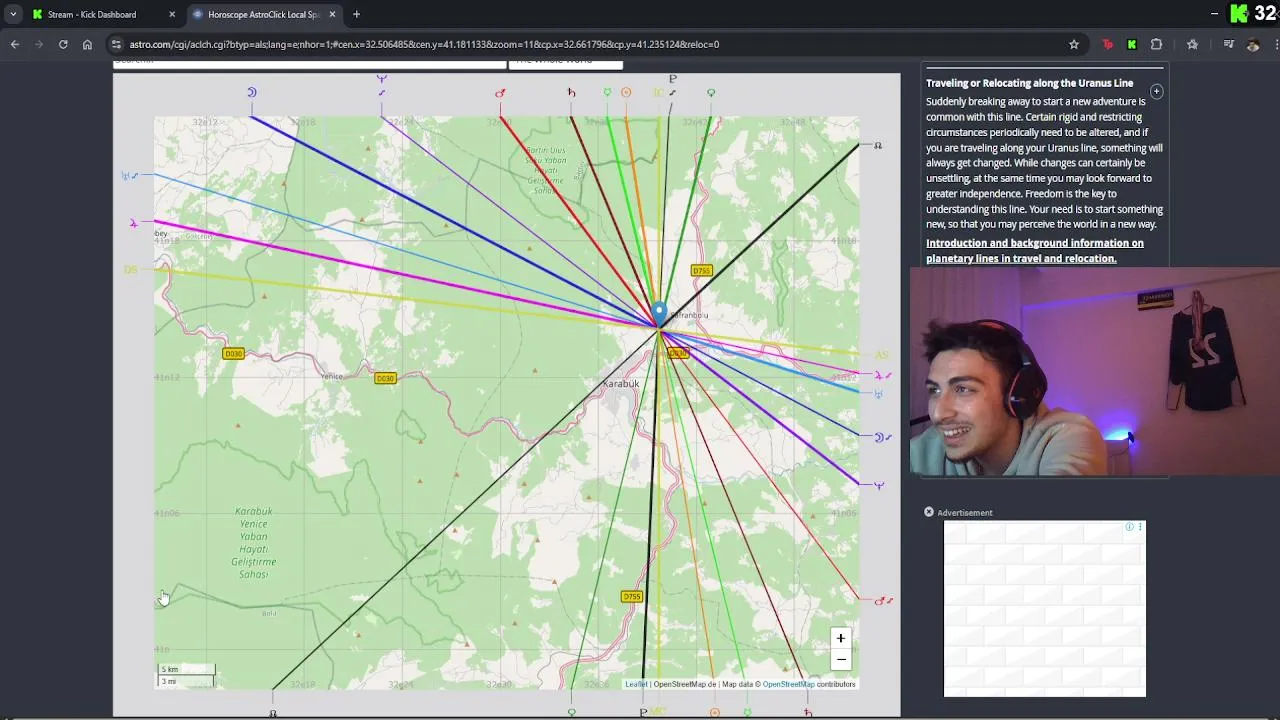Open the media control toolbar icon

[x=1229, y=44]
